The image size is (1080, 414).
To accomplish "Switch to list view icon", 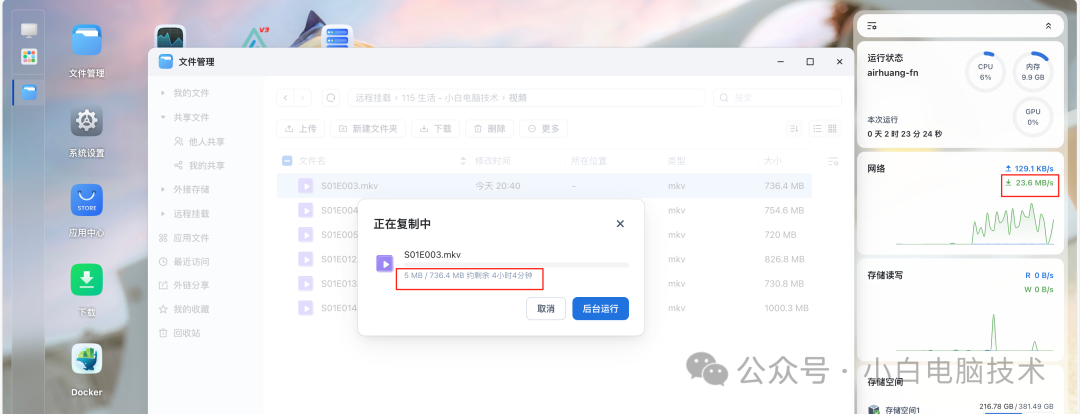I will coord(818,128).
